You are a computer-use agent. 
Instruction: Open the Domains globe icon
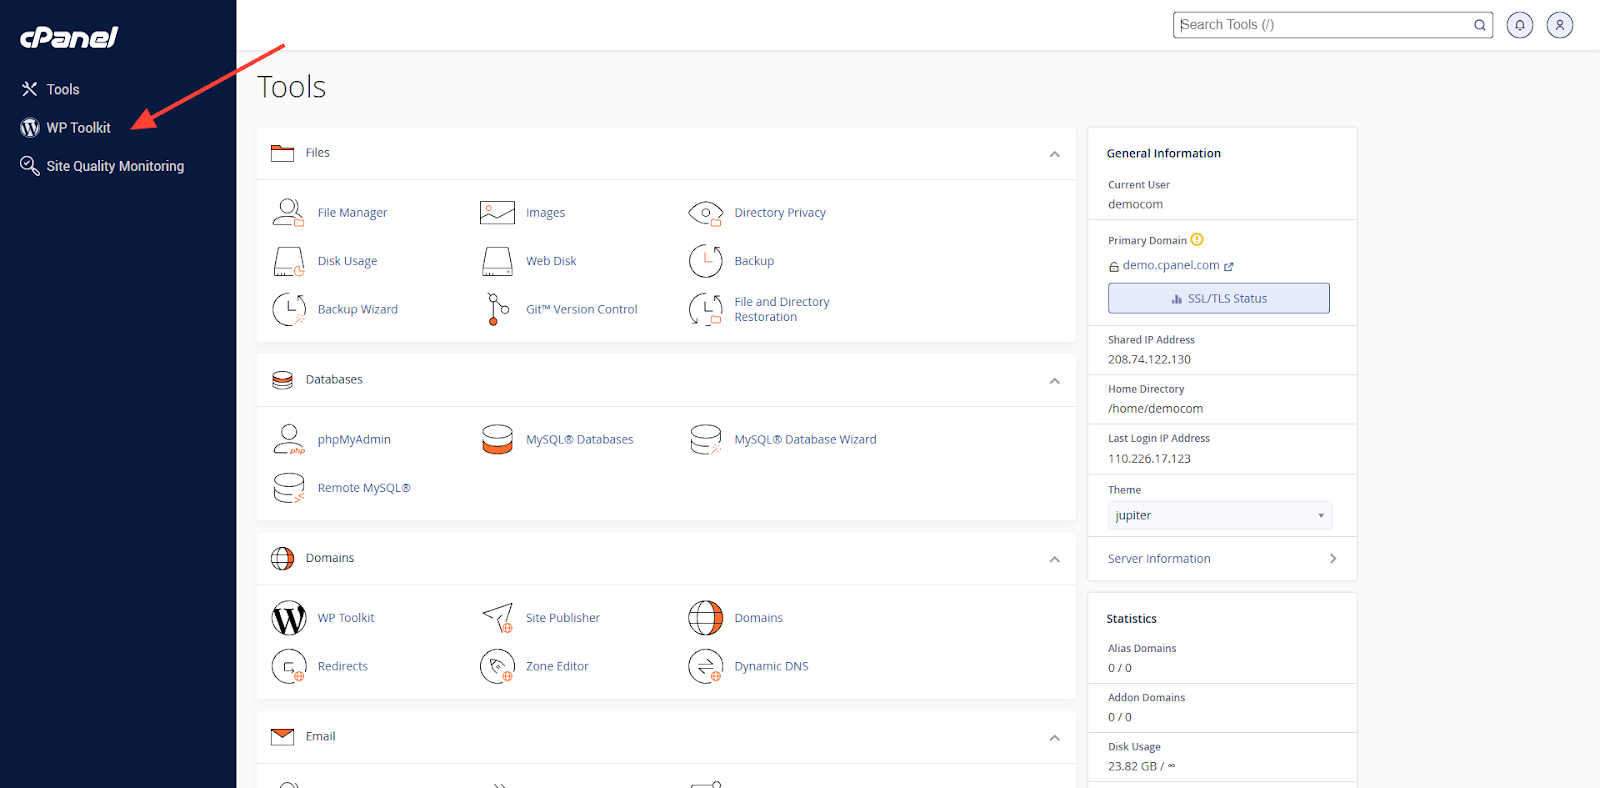tap(705, 618)
